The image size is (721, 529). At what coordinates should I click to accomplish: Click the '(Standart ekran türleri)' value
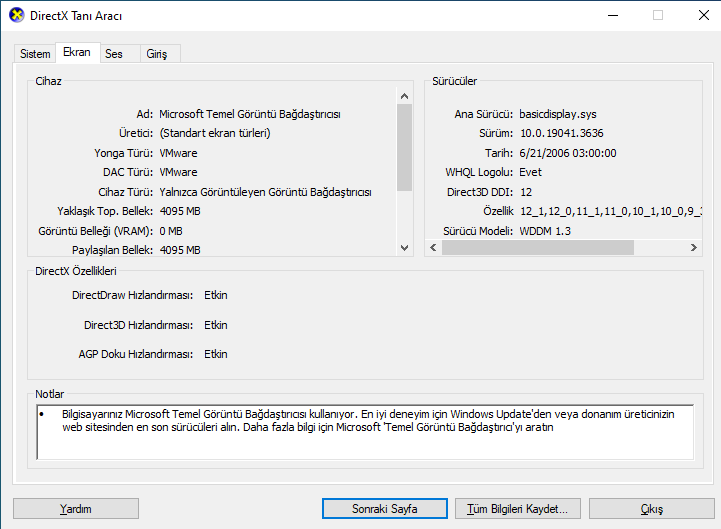215,133
